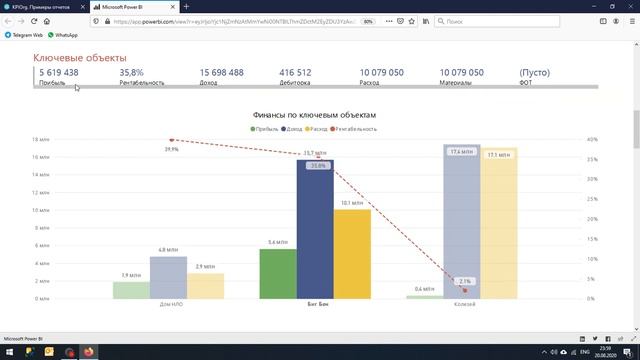The width and height of the screenshot is (640, 360).
Task: Open tracking protection shield in address bar
Action: 96,21
